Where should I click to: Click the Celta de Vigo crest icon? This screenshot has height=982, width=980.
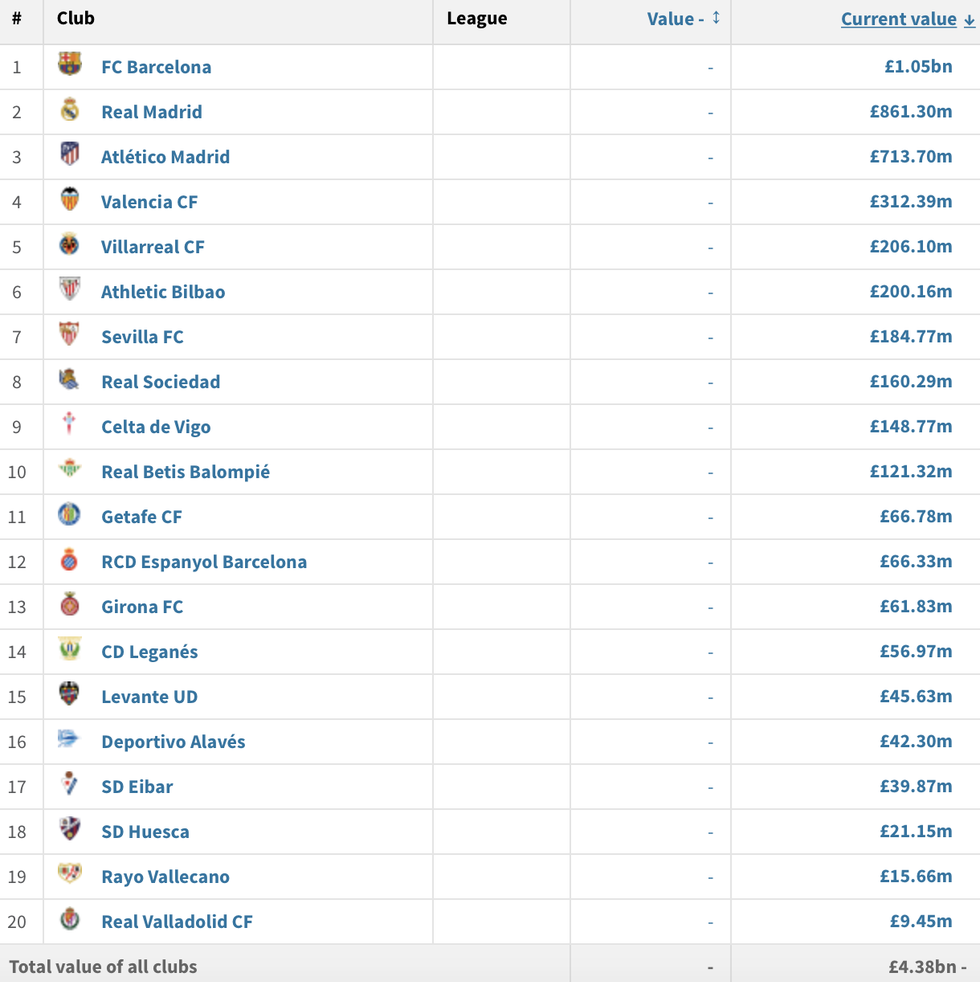(x=70, y=425)
